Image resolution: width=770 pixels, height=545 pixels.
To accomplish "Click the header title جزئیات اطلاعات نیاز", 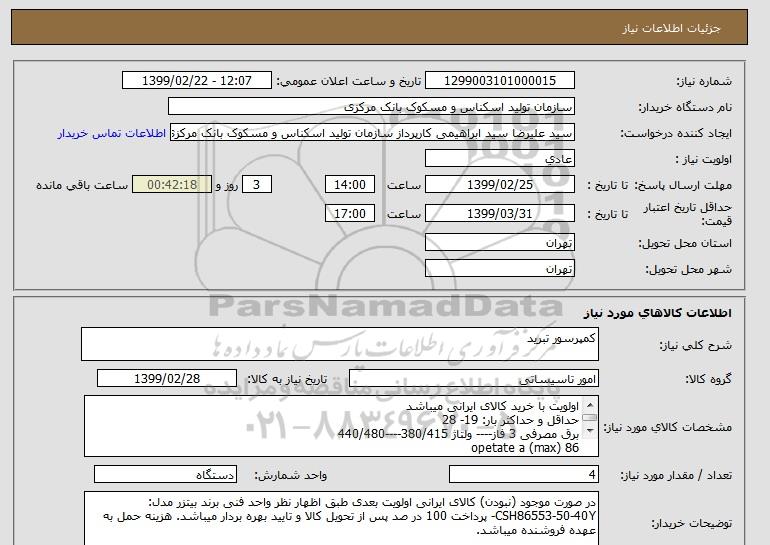I will [x=671, y=28].
